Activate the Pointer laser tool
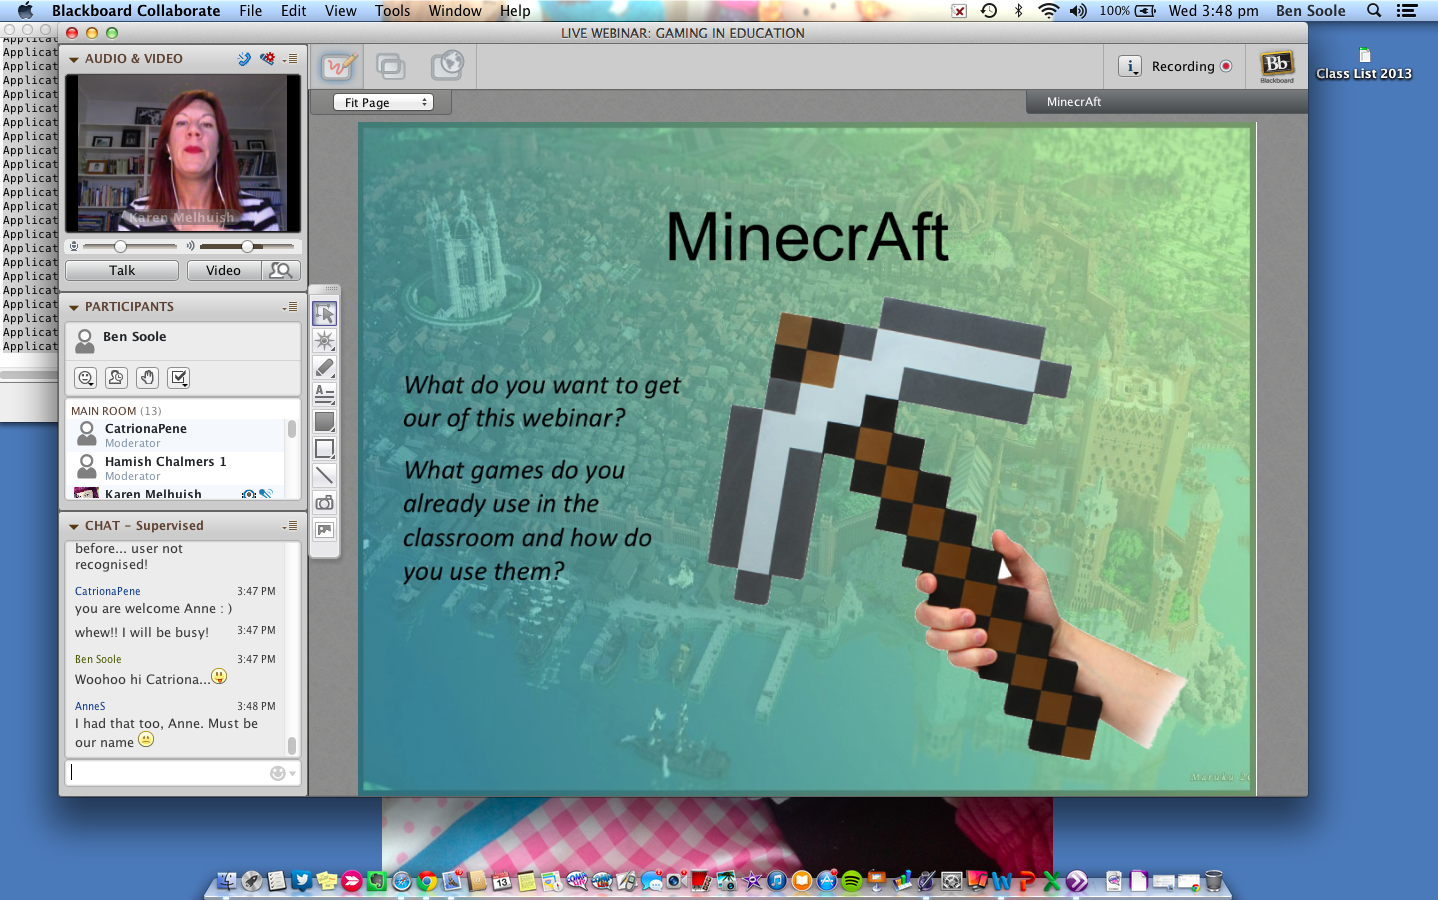Viewport: 1438px width, 900px height. (x=325, y=340)
